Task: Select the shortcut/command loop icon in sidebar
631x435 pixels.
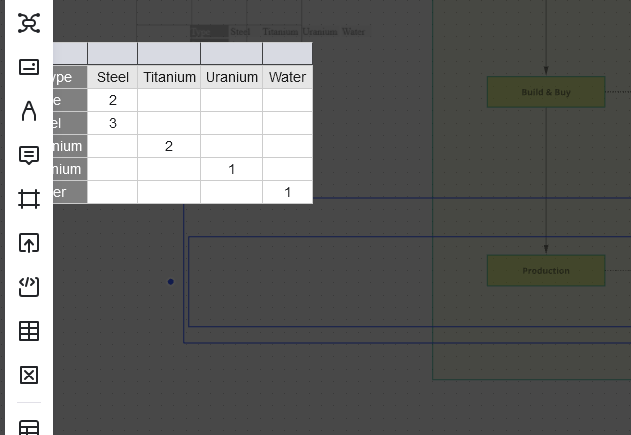Action: (x=29, y=23)
